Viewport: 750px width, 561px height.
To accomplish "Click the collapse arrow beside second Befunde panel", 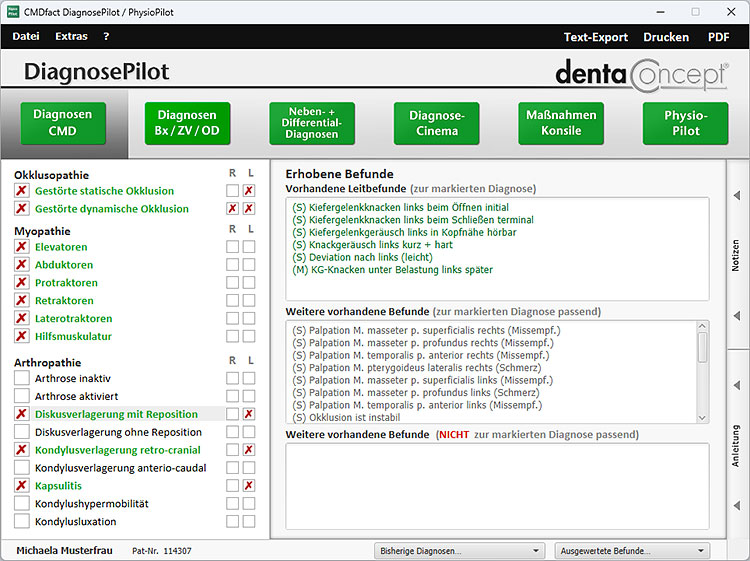I will coord(737,316).
